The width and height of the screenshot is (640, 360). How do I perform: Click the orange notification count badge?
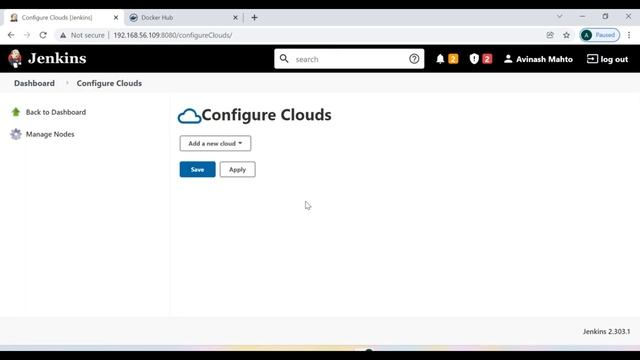tap(453, 59)
